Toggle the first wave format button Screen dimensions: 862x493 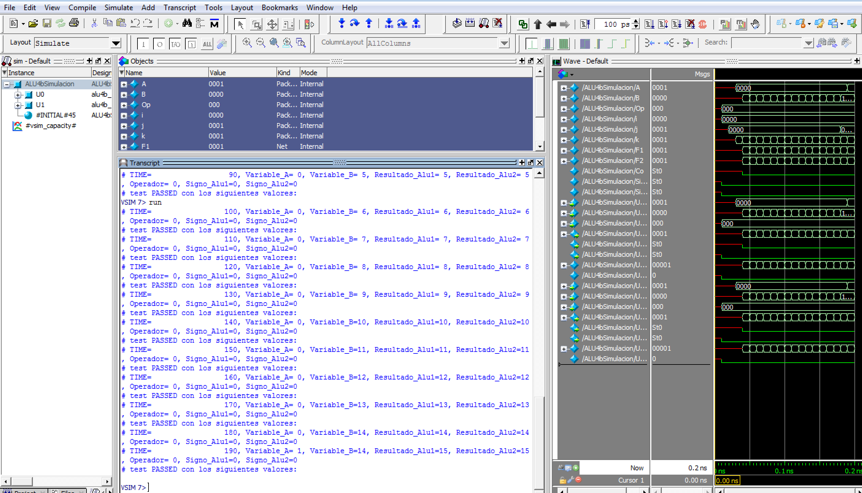(x=531, y=43)
